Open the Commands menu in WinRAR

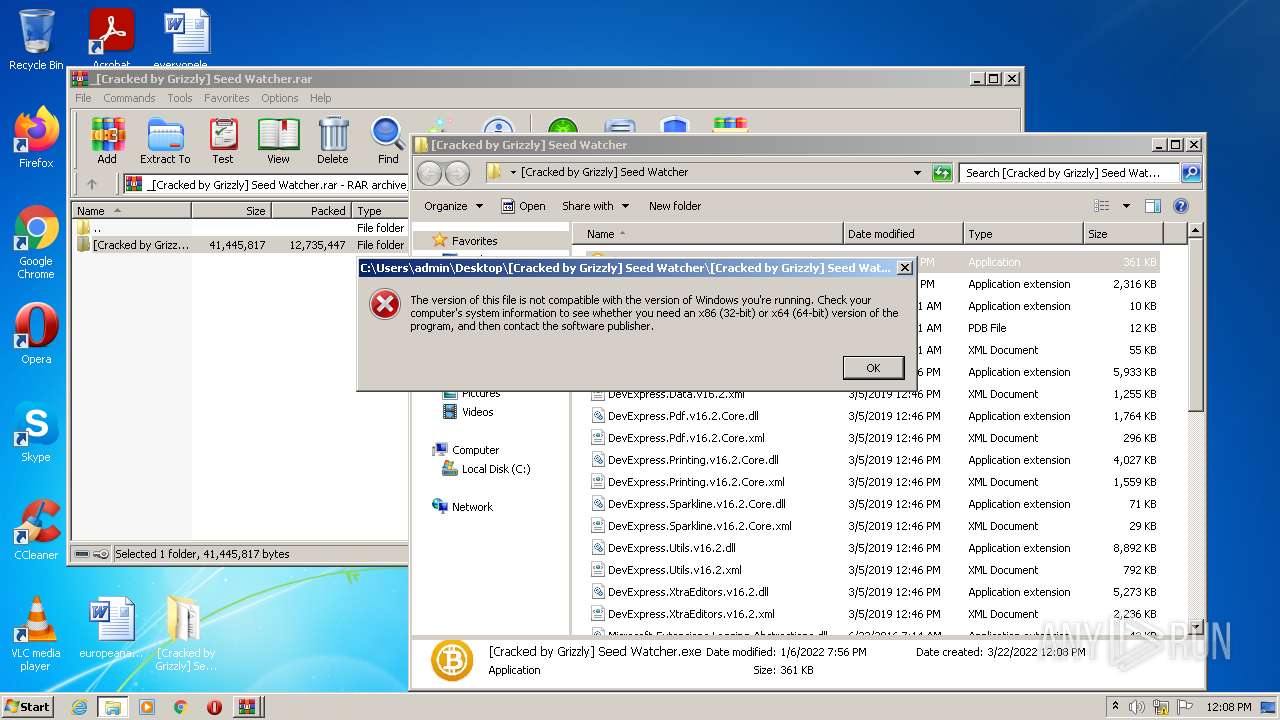pyautogui.click(x=129, y=98)
